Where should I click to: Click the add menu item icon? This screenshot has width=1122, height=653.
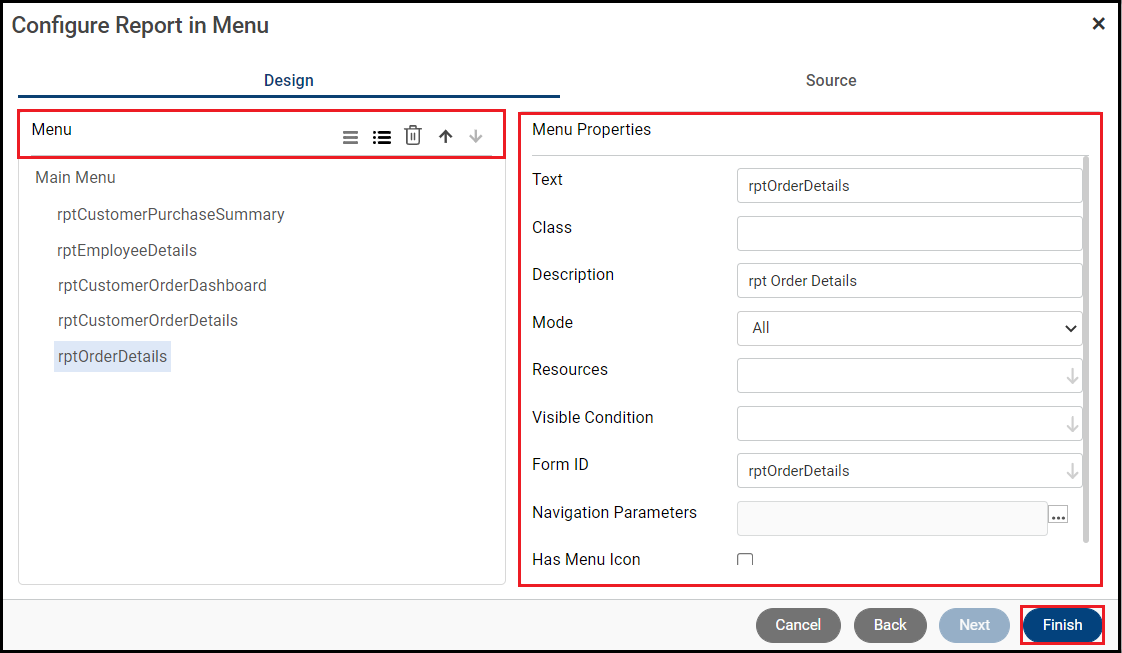[x=350, y=137]
